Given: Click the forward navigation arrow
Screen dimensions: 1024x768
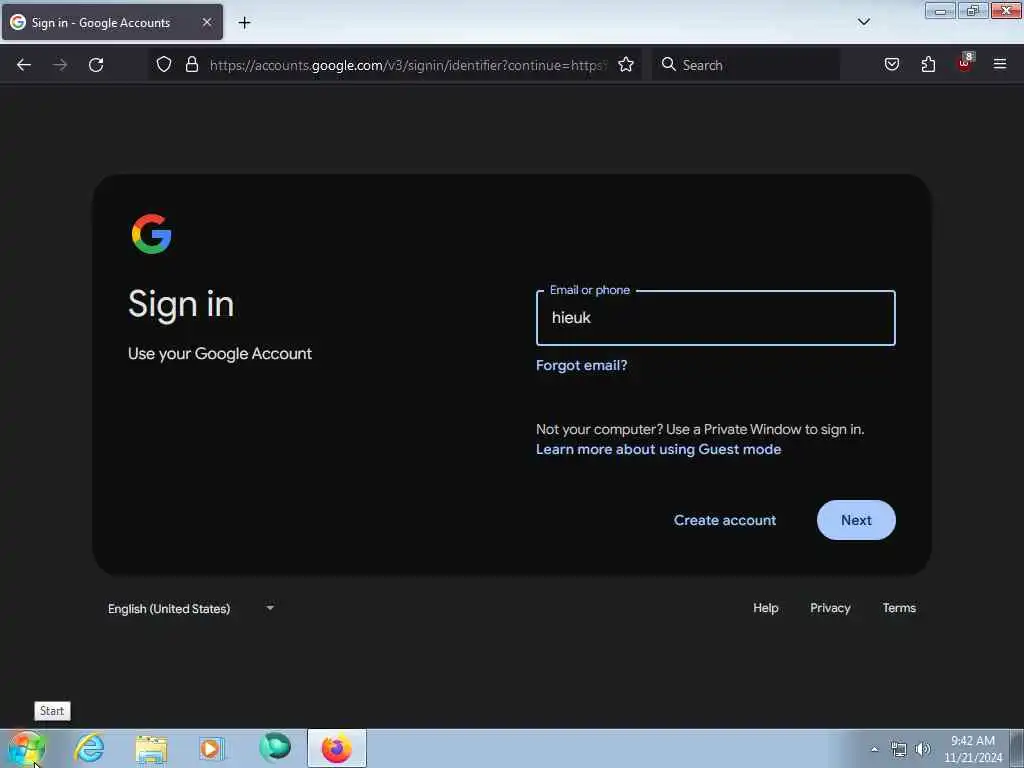Looking at the screenshot, I should (59, 65).
